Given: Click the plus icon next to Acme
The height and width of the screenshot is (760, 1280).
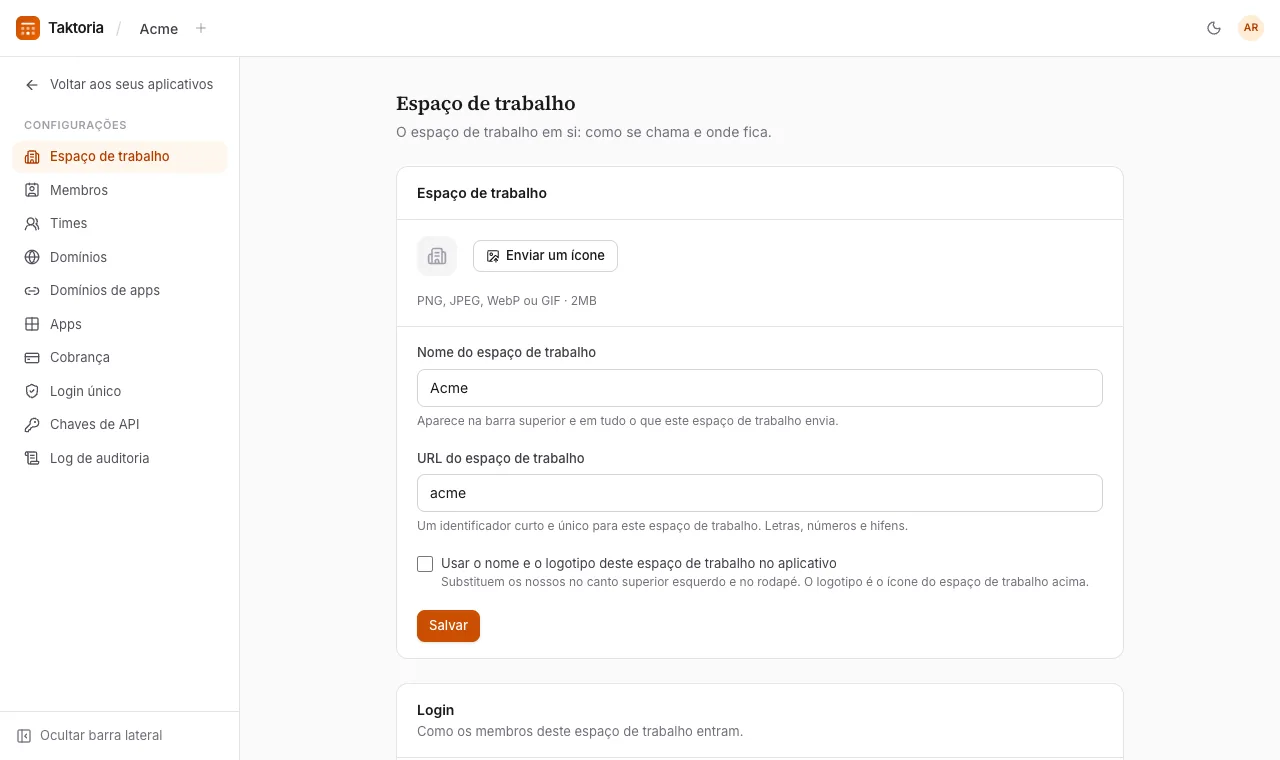Looking at the screenshot, I should coord(201,28).
